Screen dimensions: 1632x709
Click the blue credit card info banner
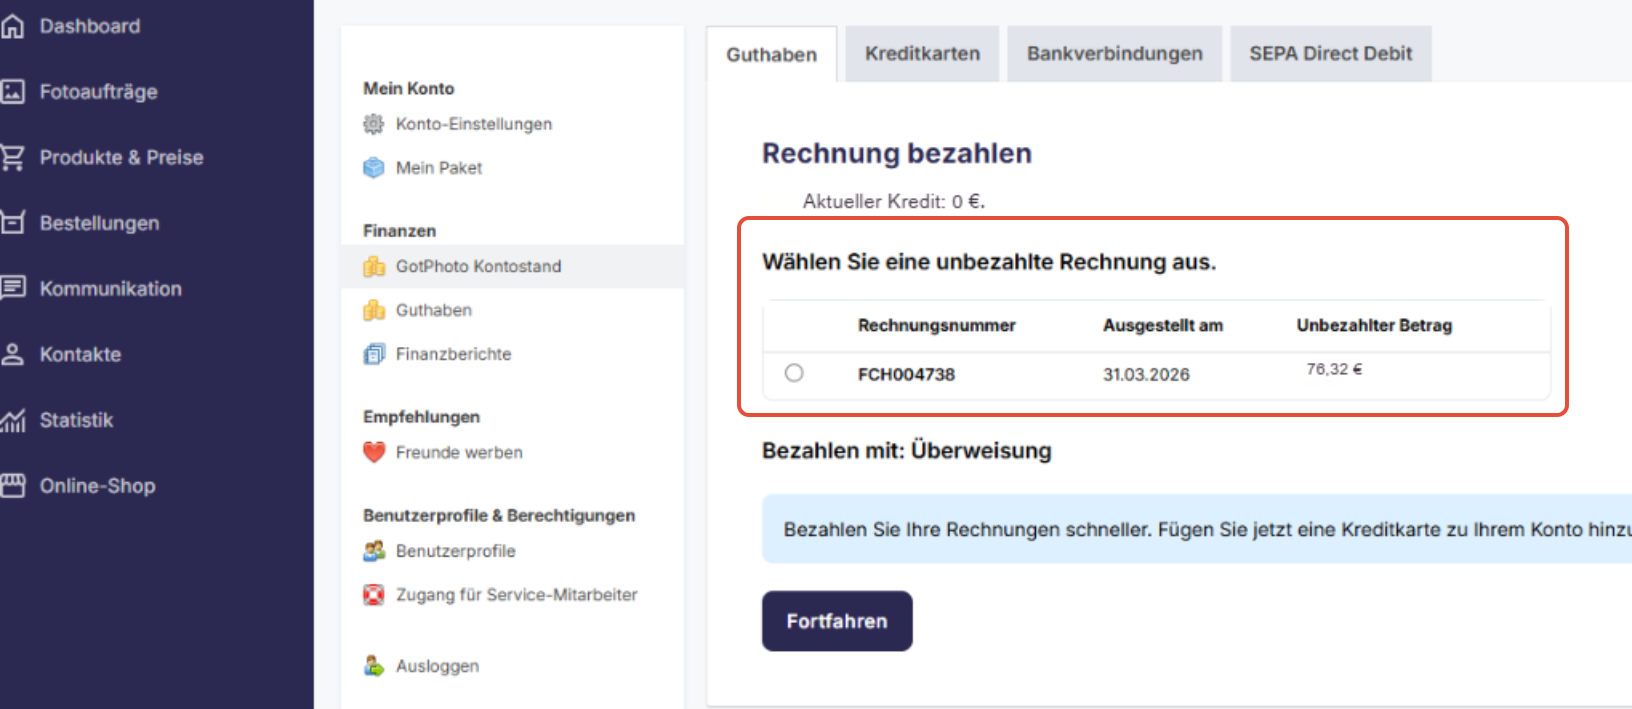1197,529
